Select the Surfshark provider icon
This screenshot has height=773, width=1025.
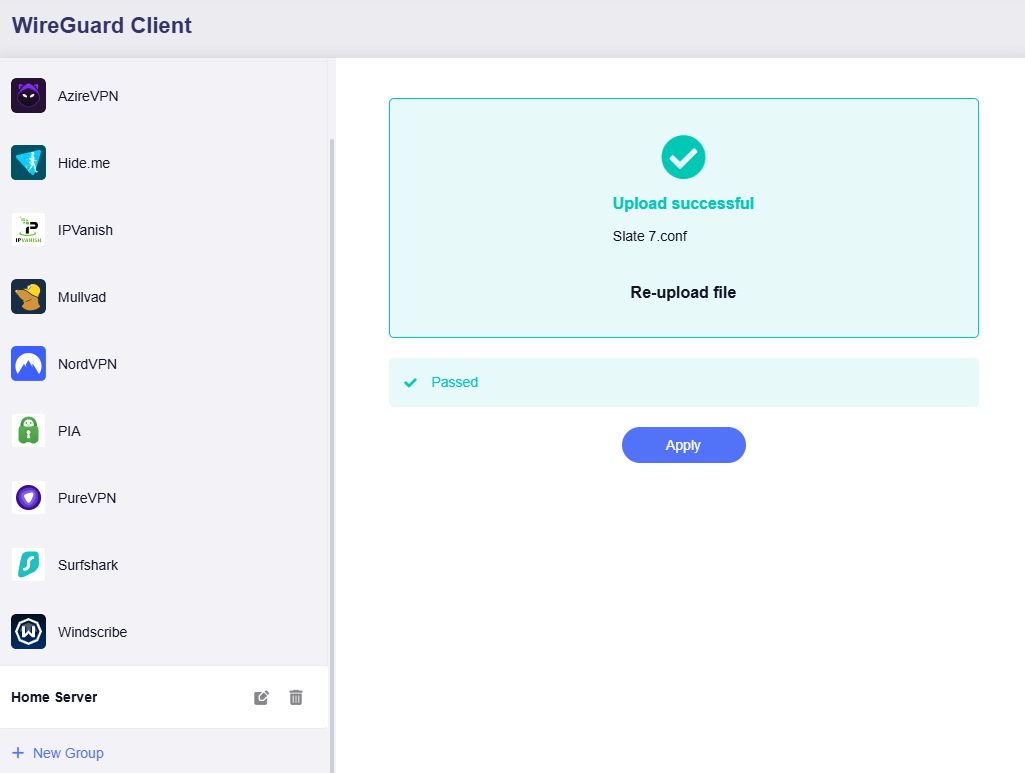point(28,564)
